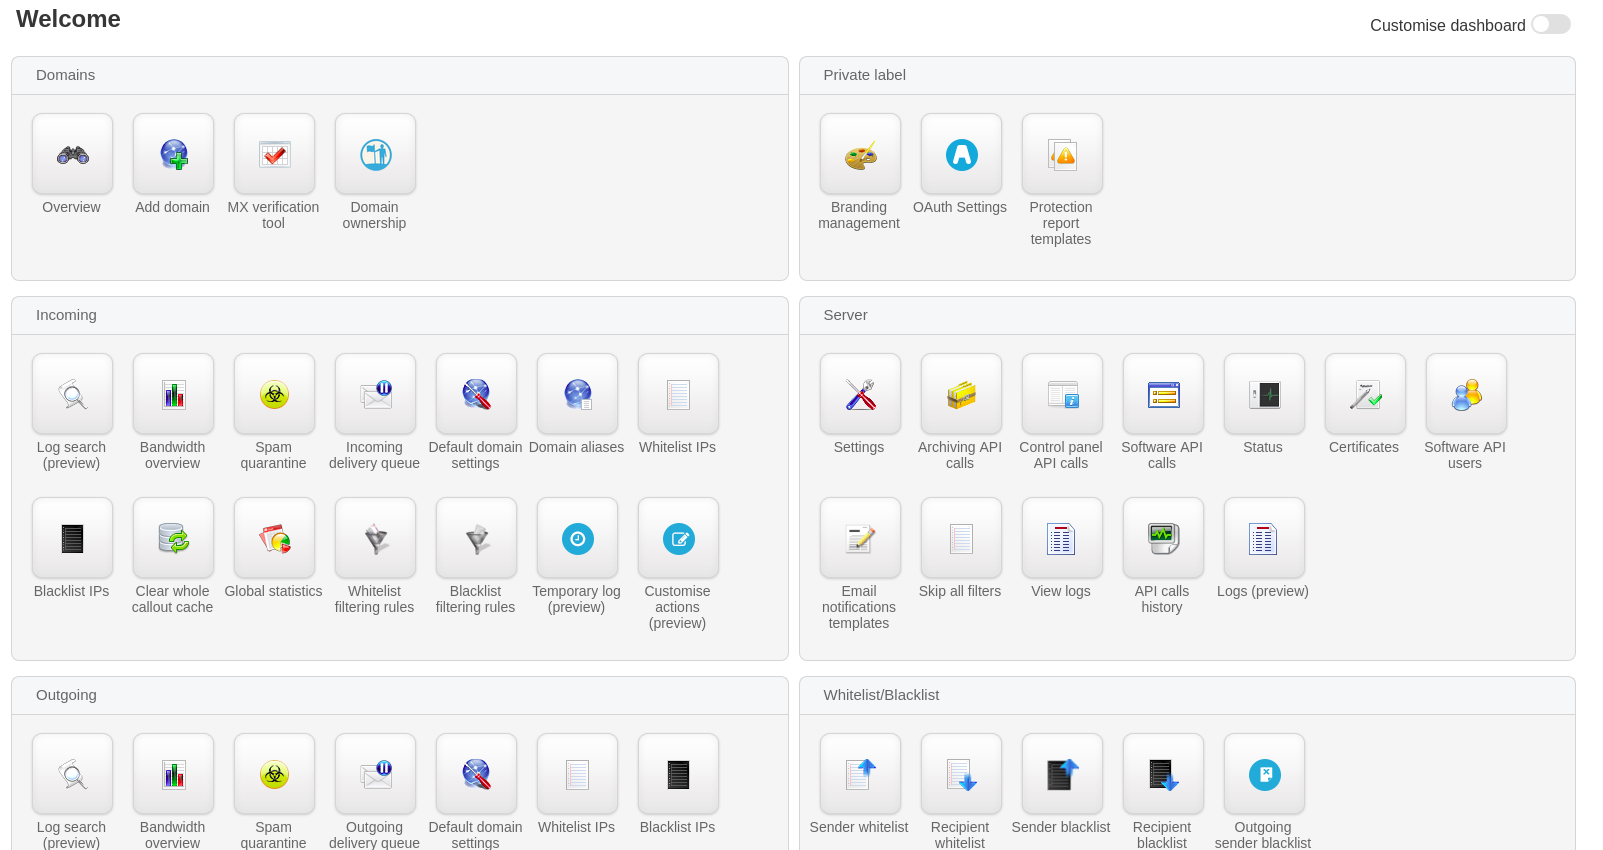This screenshot has width=1603, height=850.
Task: Open View logs icon
Action: click(x=1062, y=538)
